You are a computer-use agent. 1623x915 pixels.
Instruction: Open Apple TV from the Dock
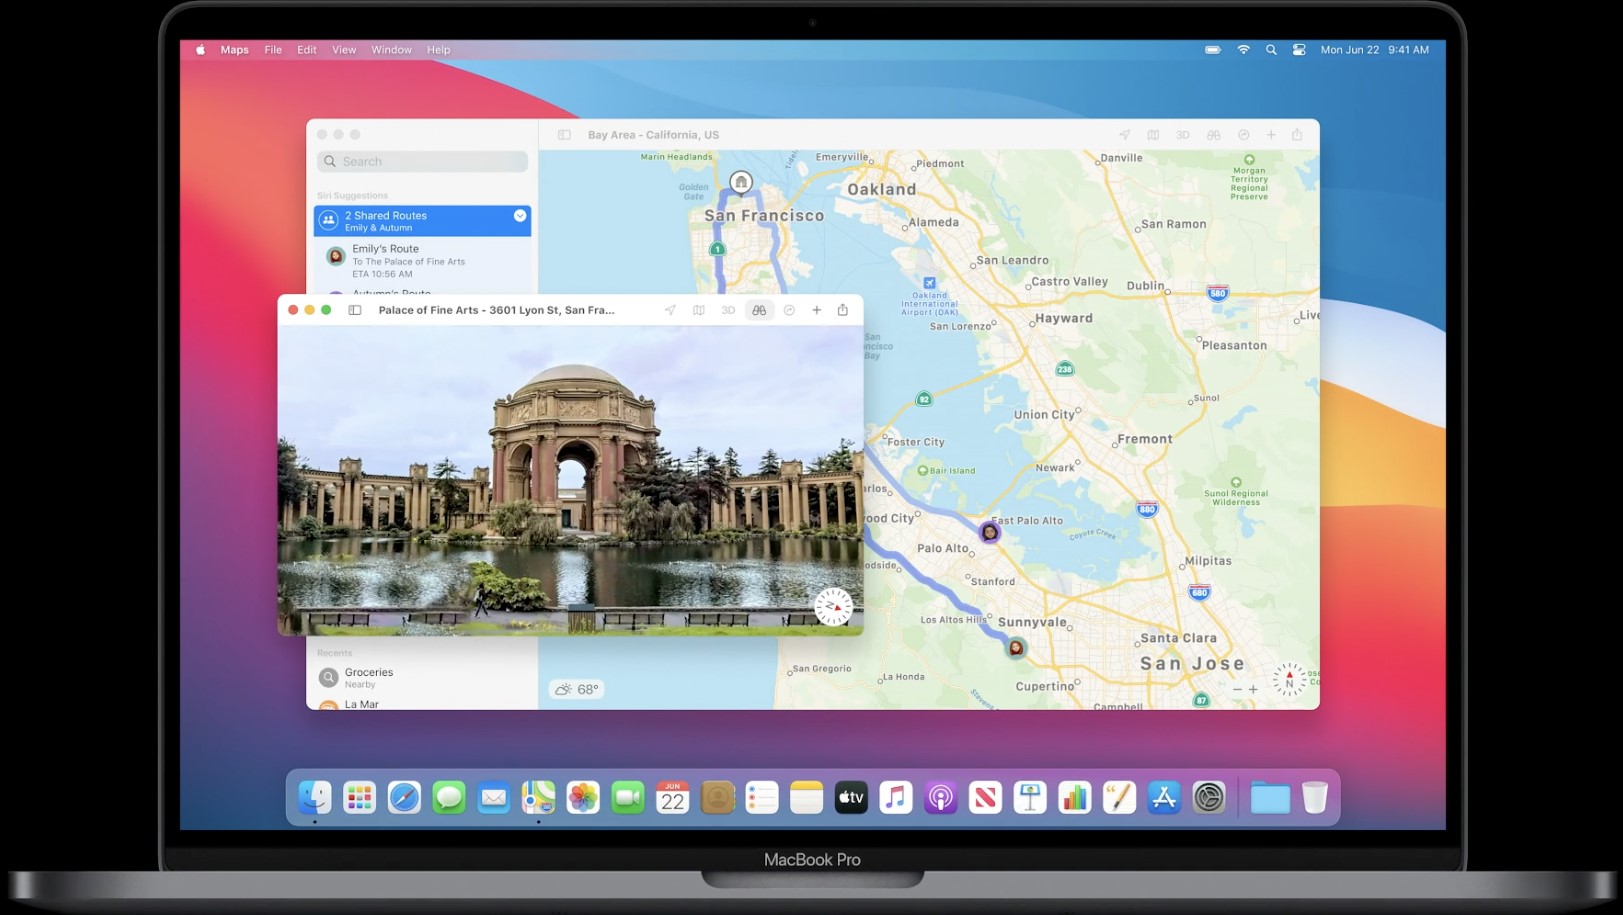[x=851, y=797]
